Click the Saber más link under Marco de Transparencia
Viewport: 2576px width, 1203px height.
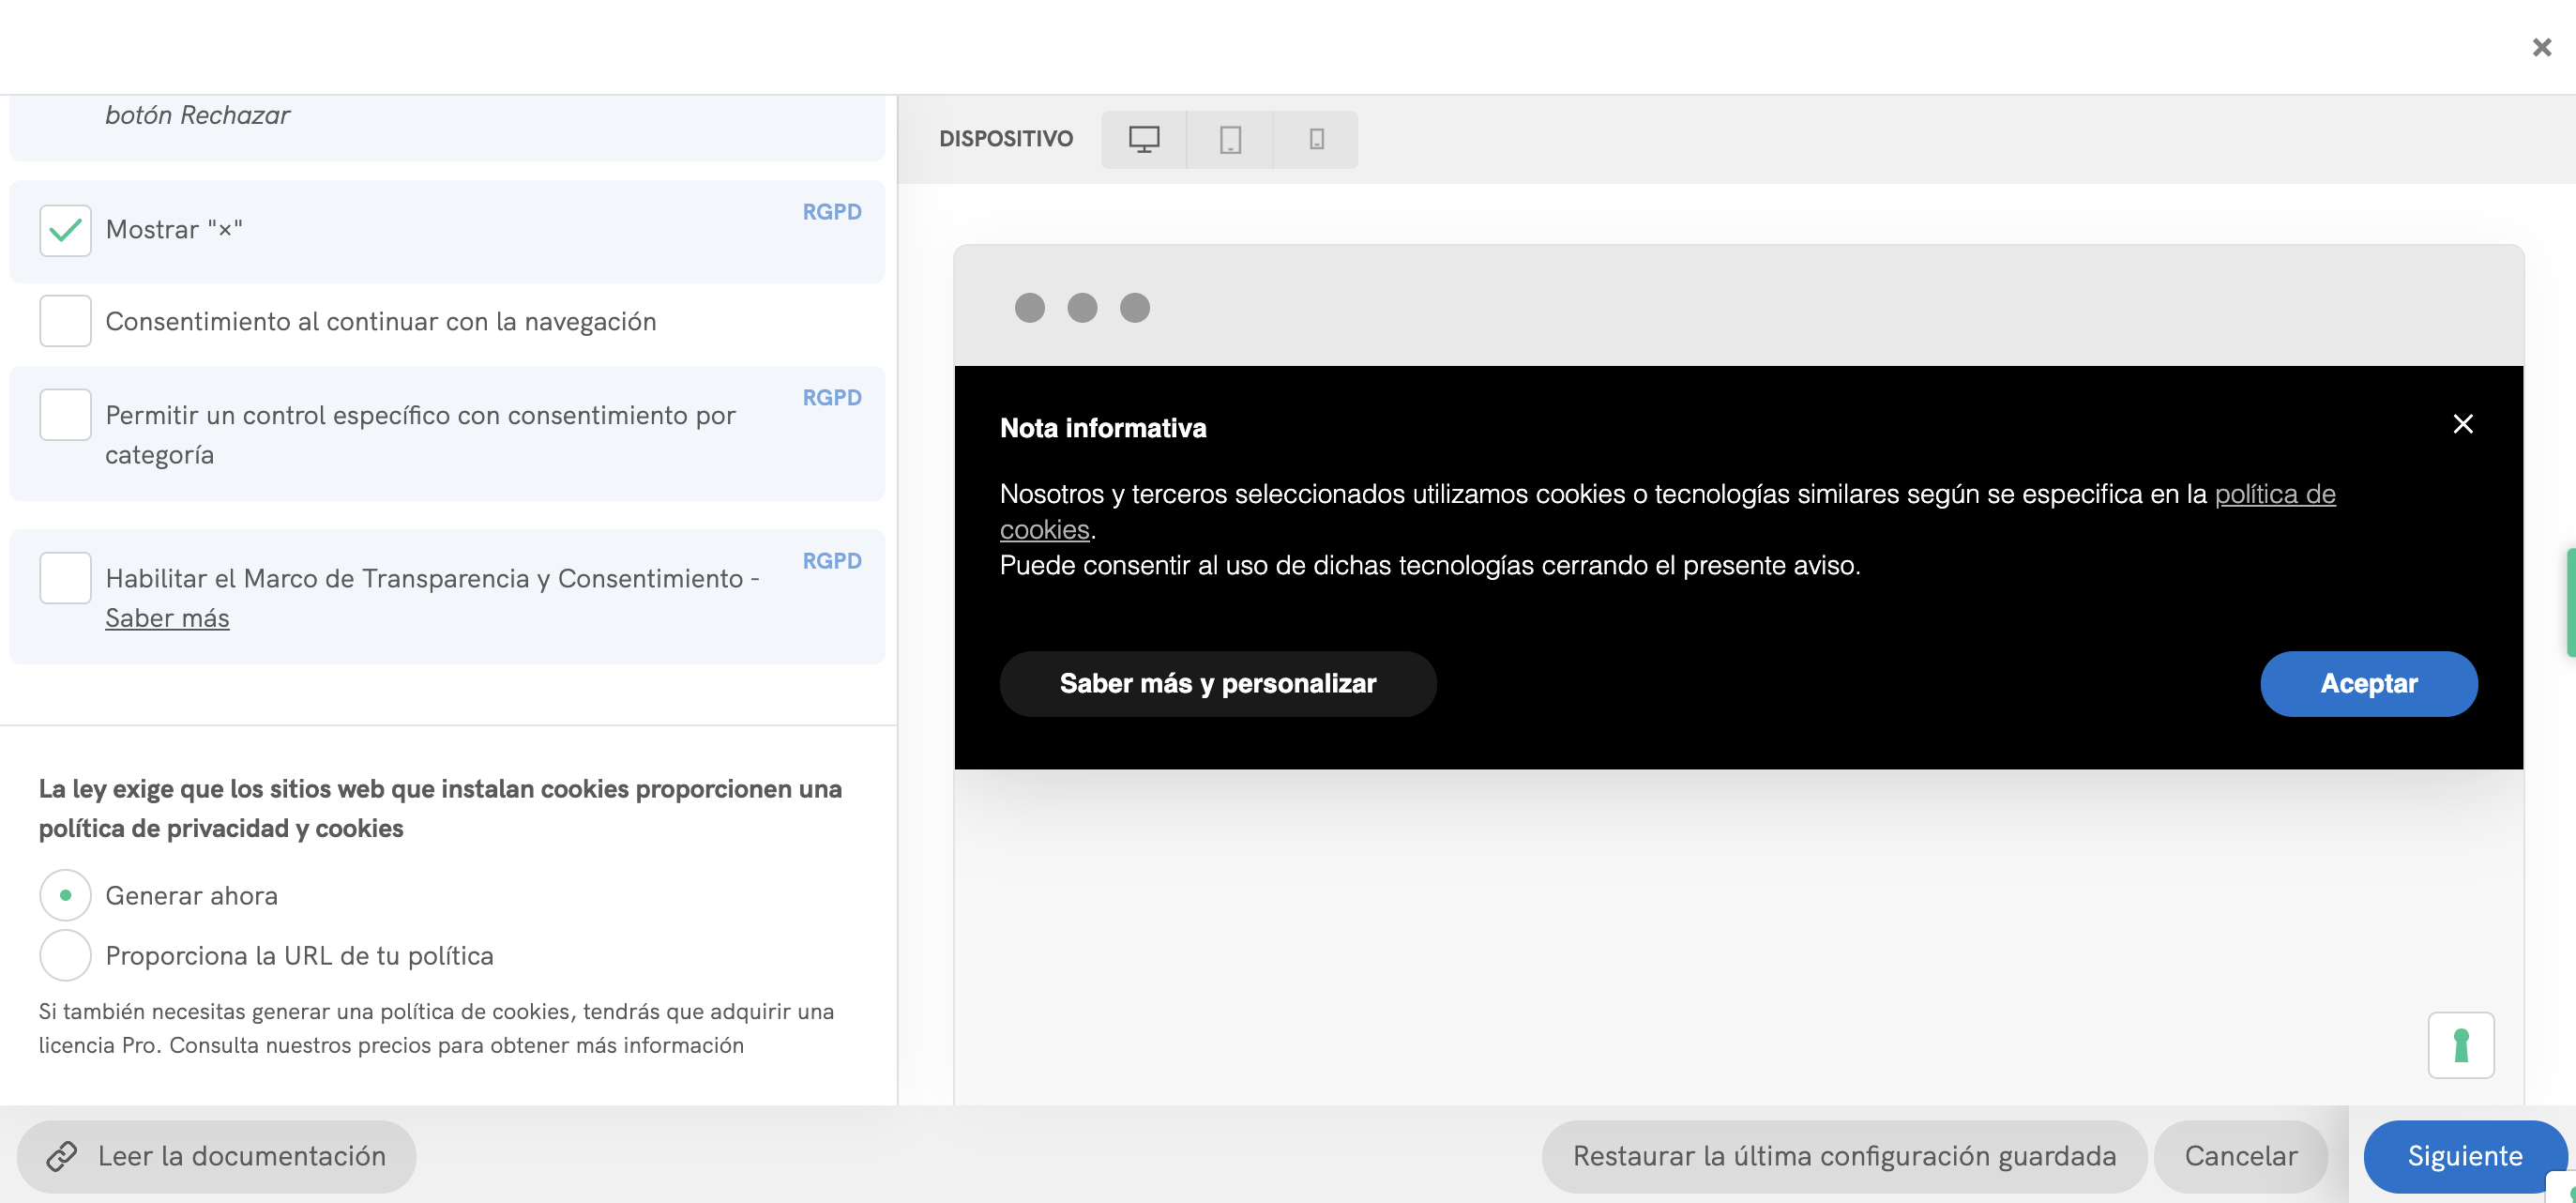click(x=166, y=617)
